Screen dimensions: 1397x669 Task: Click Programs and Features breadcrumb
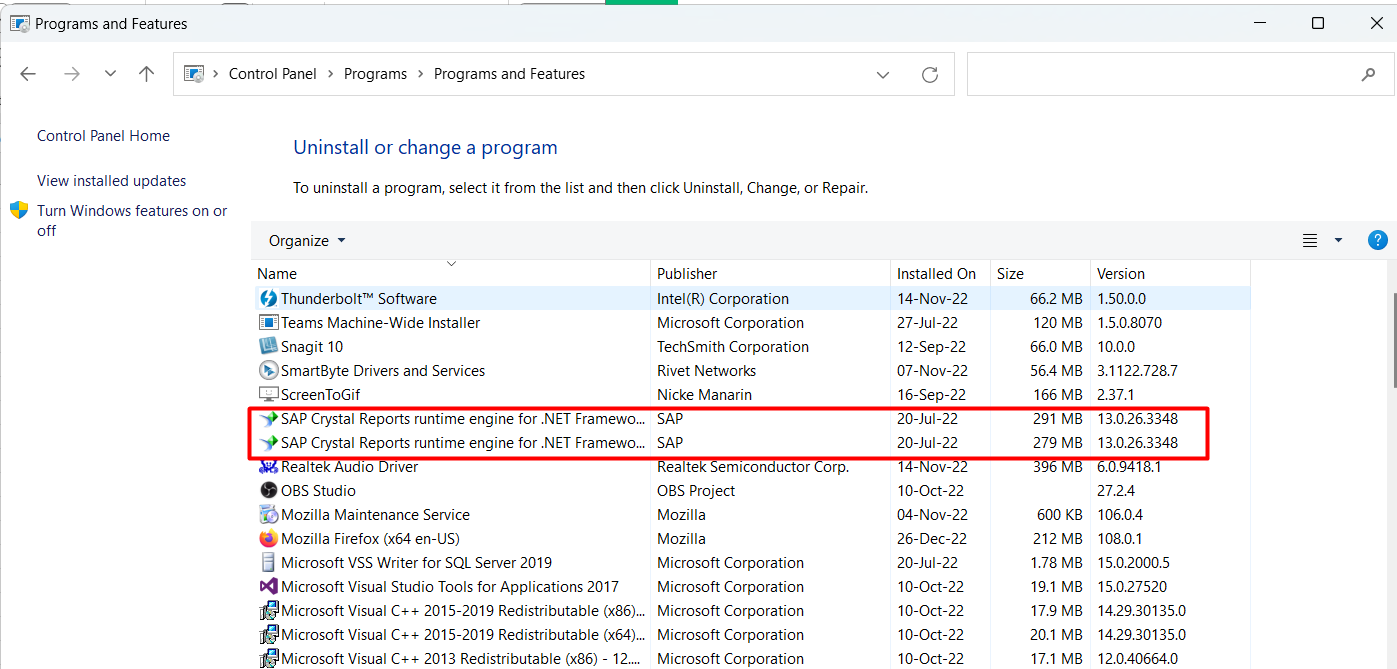point(509,74)
